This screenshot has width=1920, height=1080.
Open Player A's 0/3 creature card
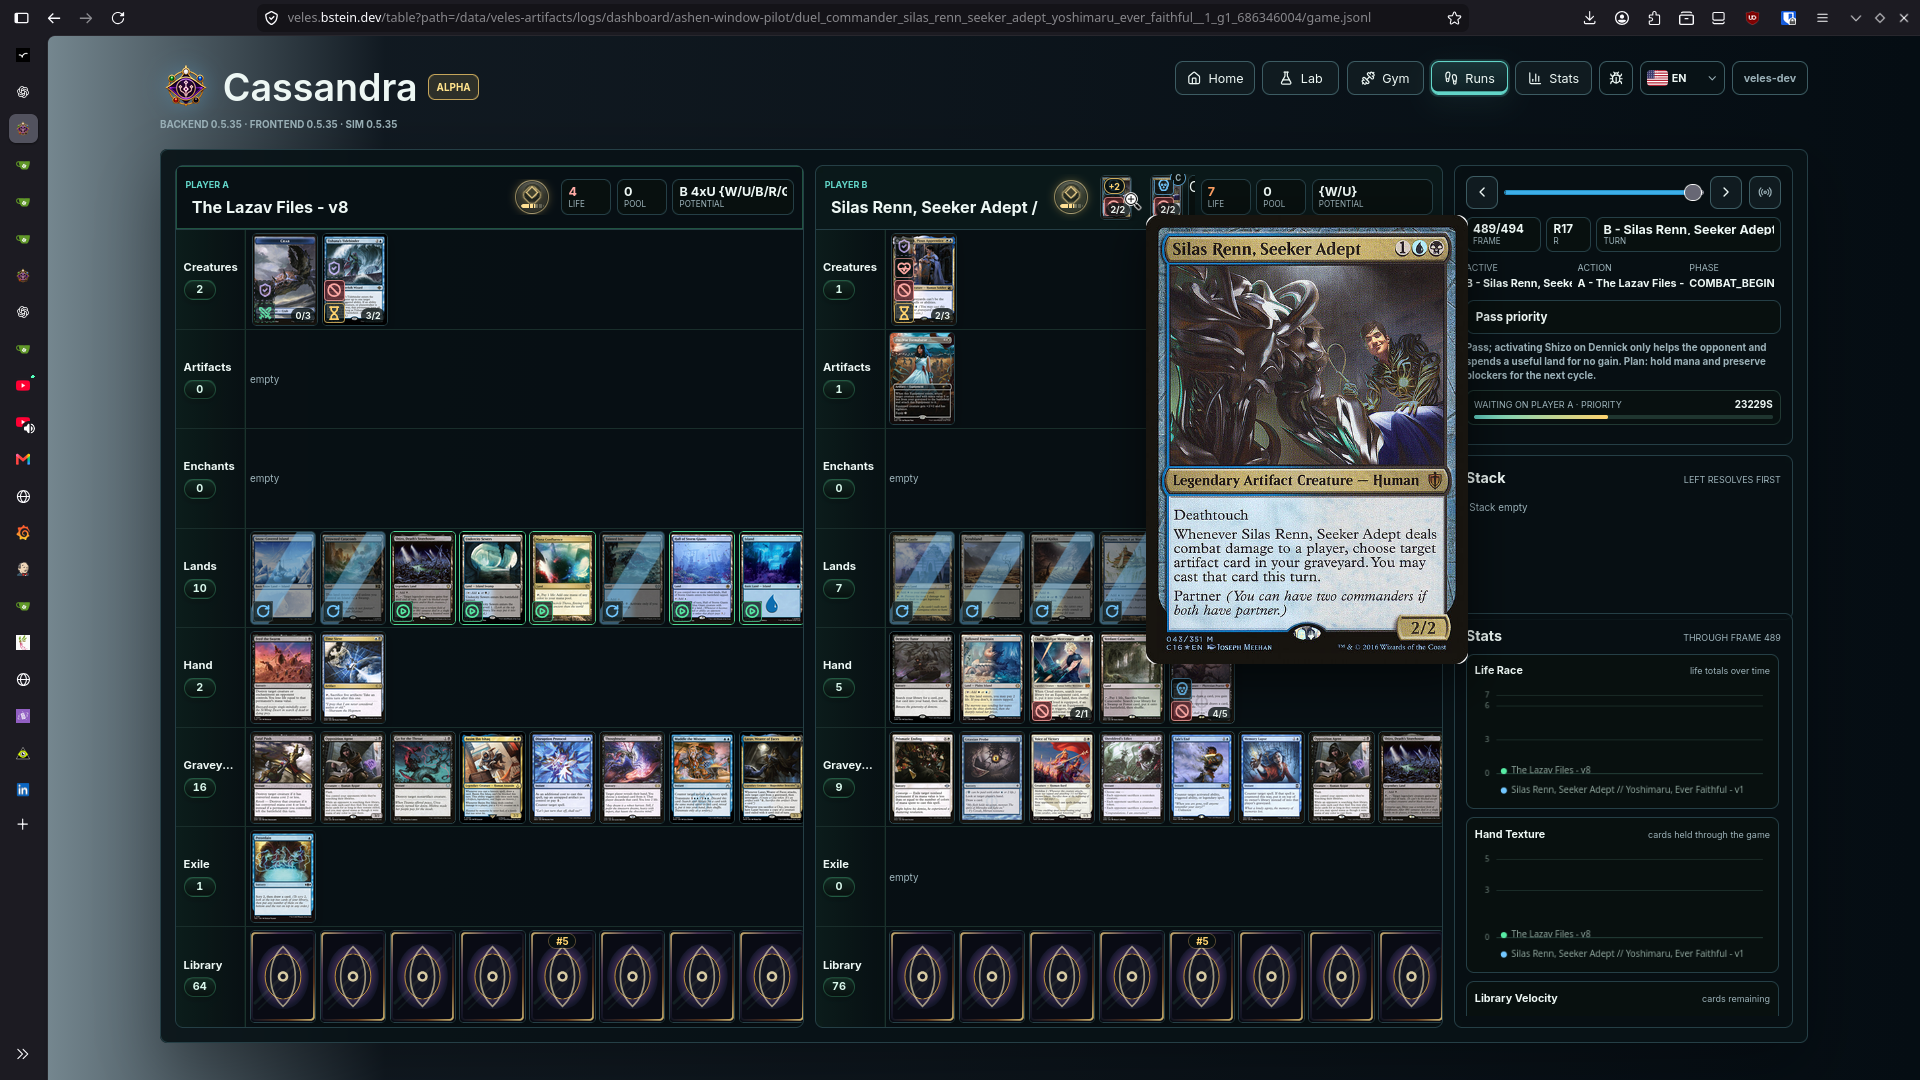(284, 280)
